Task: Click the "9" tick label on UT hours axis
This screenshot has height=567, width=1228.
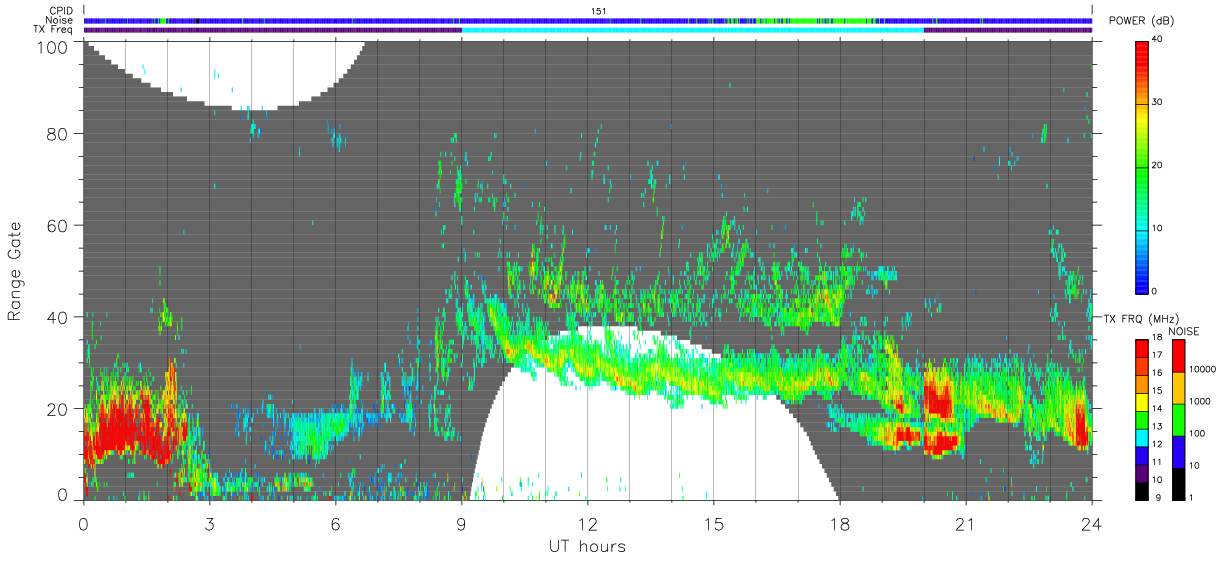Action: tap(461, 523)
